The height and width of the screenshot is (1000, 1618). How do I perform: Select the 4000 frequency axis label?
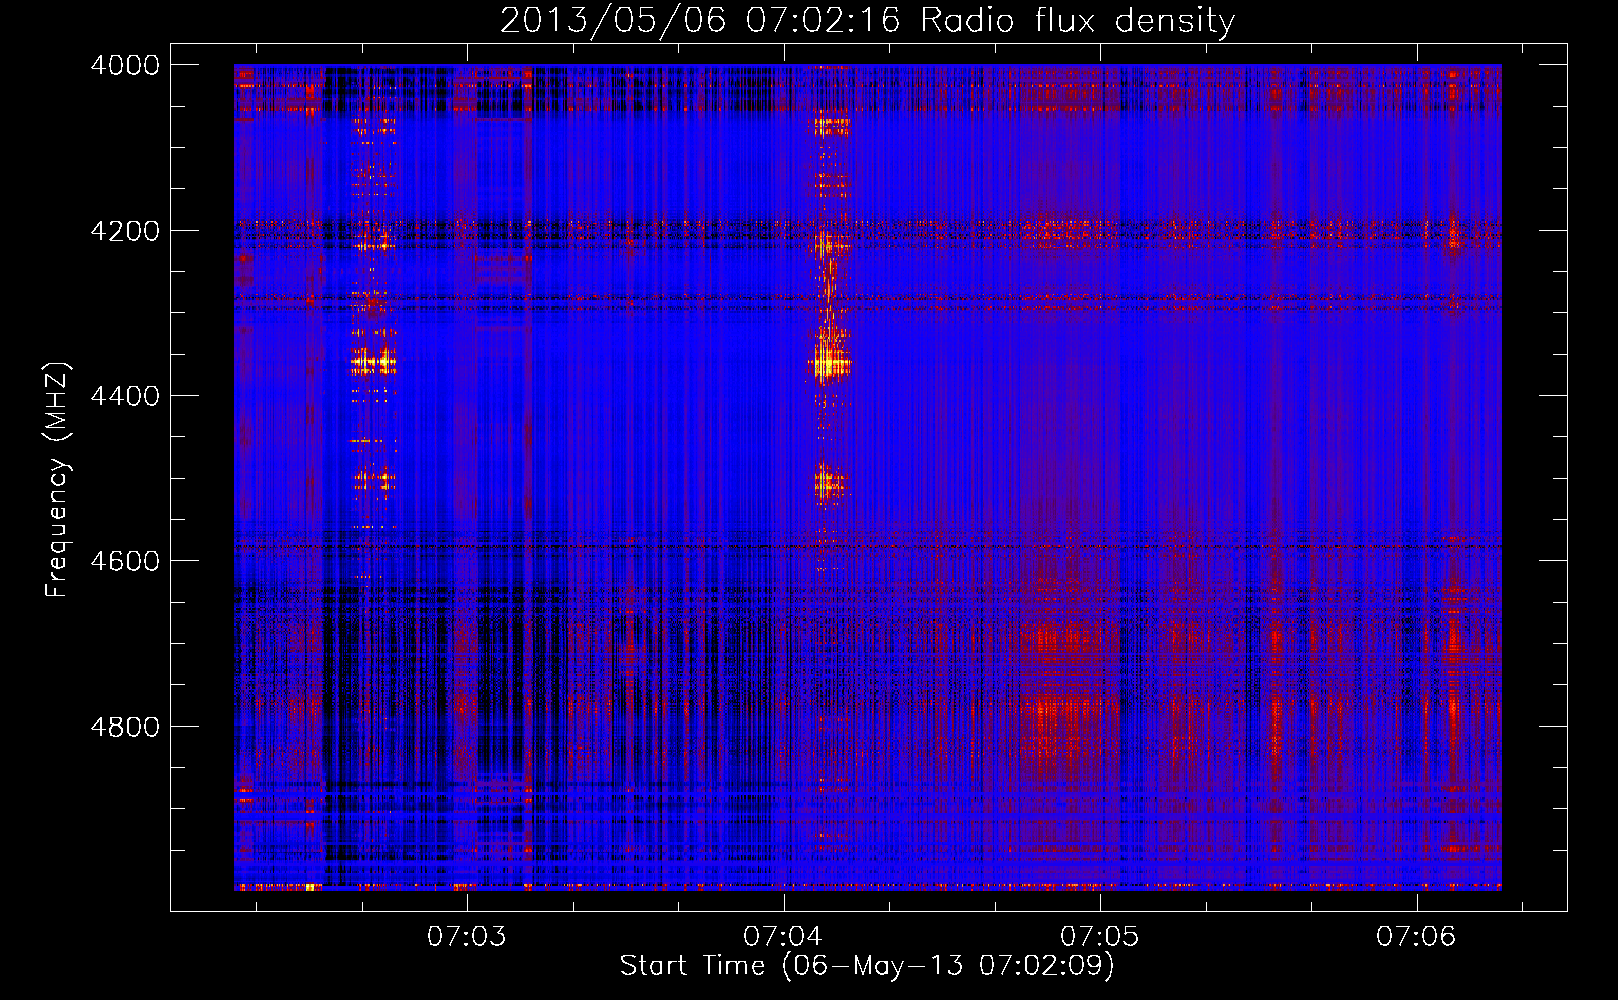(x=125, y=65)
